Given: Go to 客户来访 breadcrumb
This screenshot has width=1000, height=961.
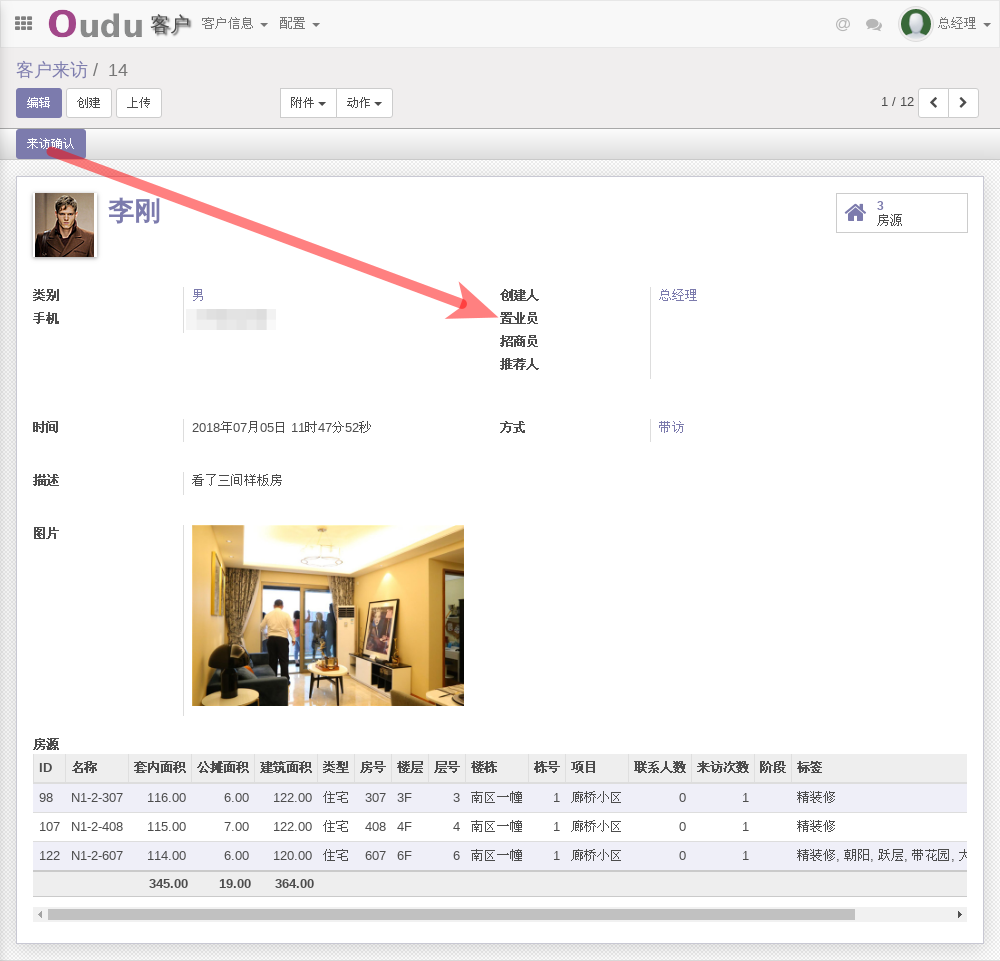Looking at the screenshot, I should pyautogui.click(x=52, y=70).
